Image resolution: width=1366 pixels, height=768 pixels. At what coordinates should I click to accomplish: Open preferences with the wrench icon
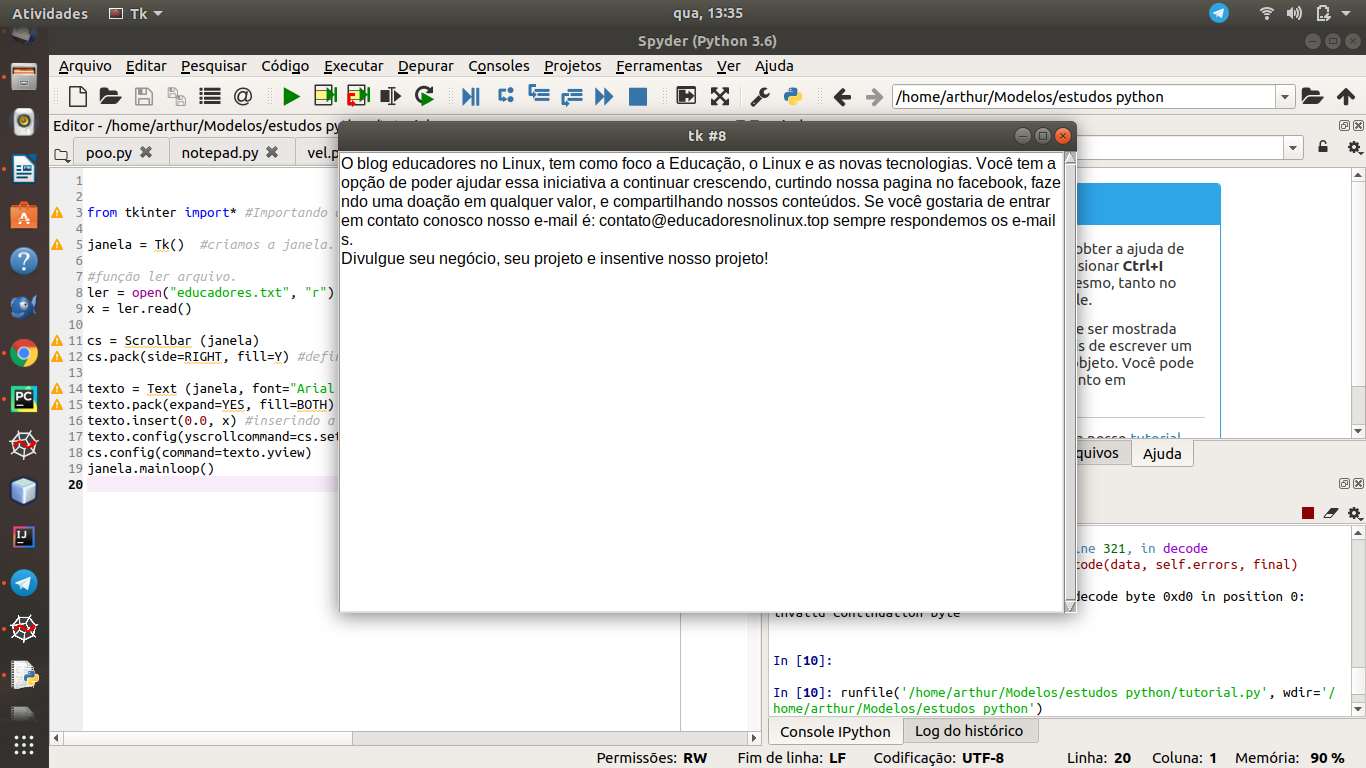(x=760, y=97)
